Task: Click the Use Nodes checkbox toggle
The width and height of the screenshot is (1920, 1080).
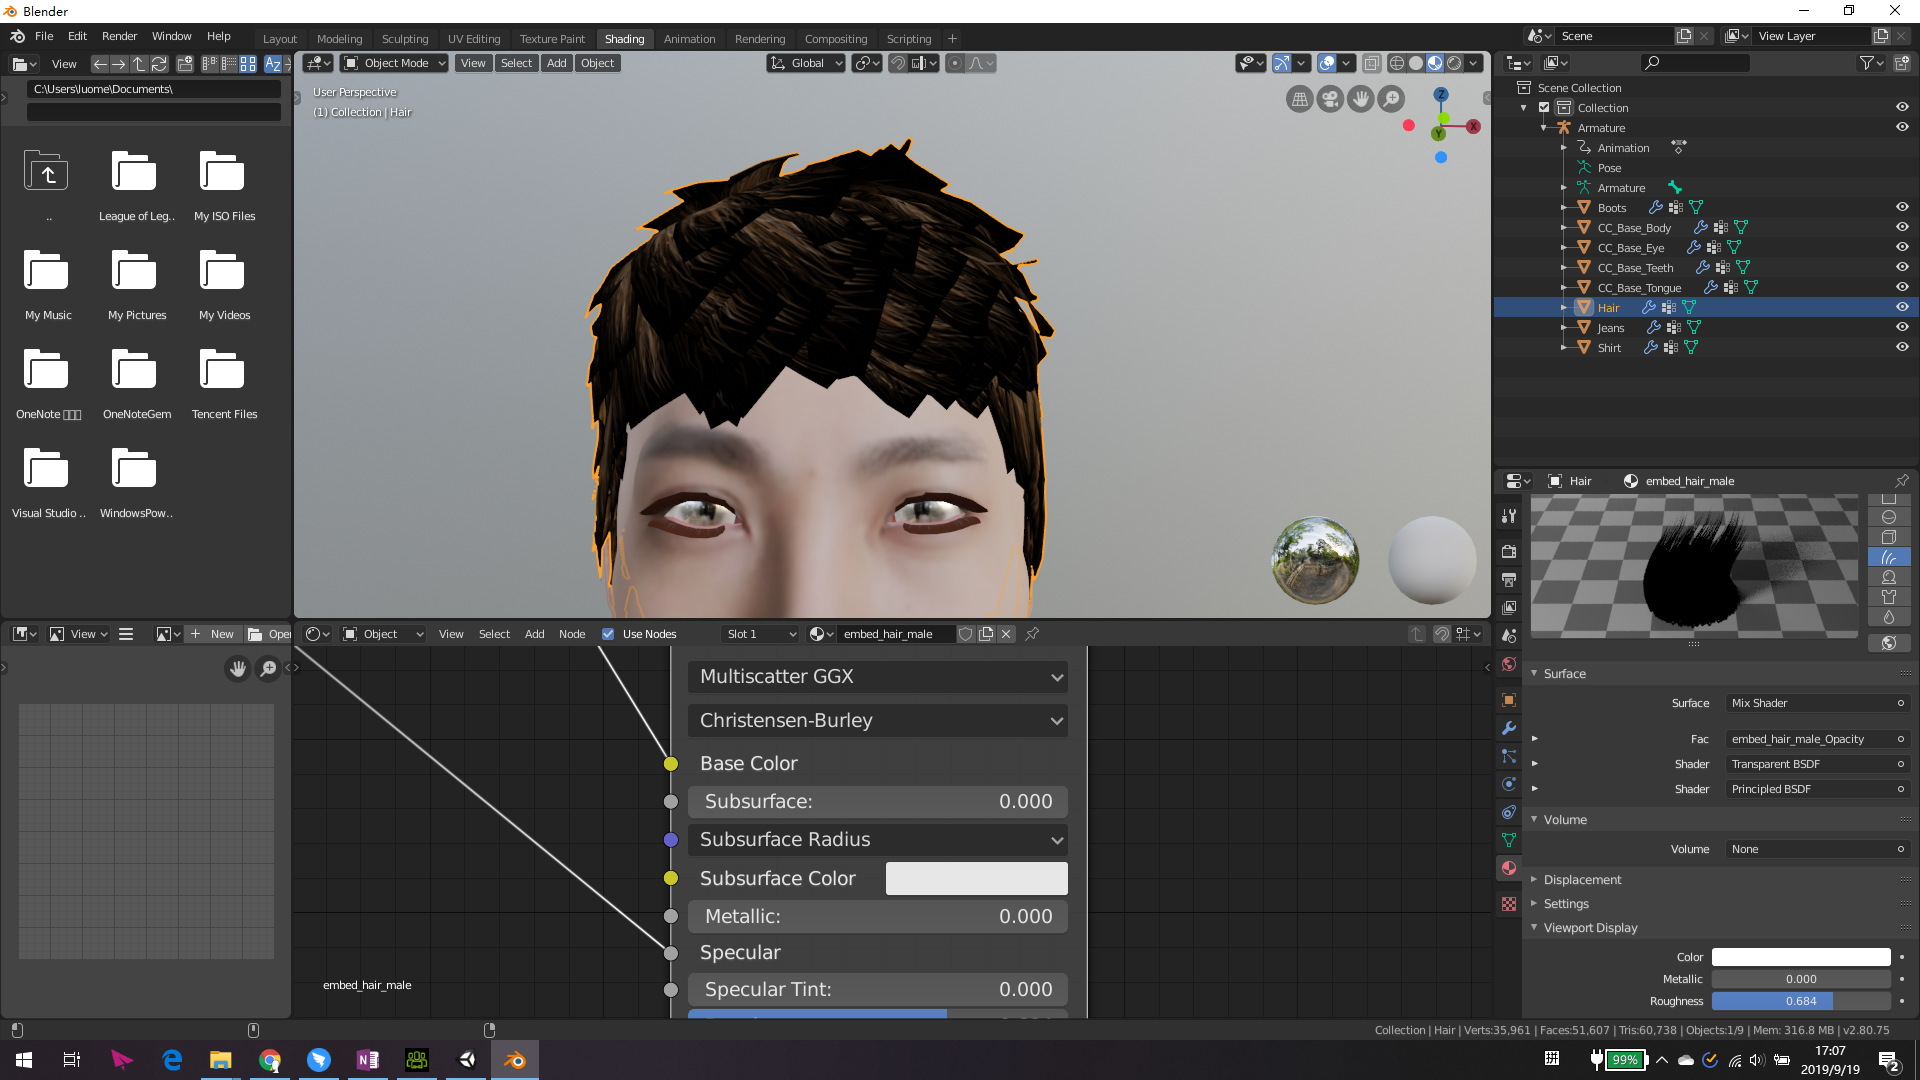Action: 607,634
